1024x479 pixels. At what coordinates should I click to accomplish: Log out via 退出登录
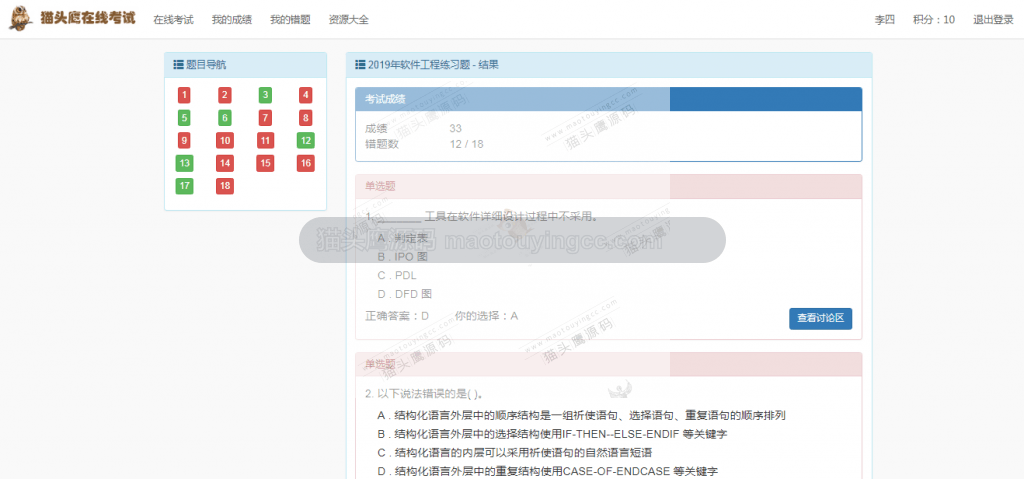pyautogui.click(x=993, y=20)
